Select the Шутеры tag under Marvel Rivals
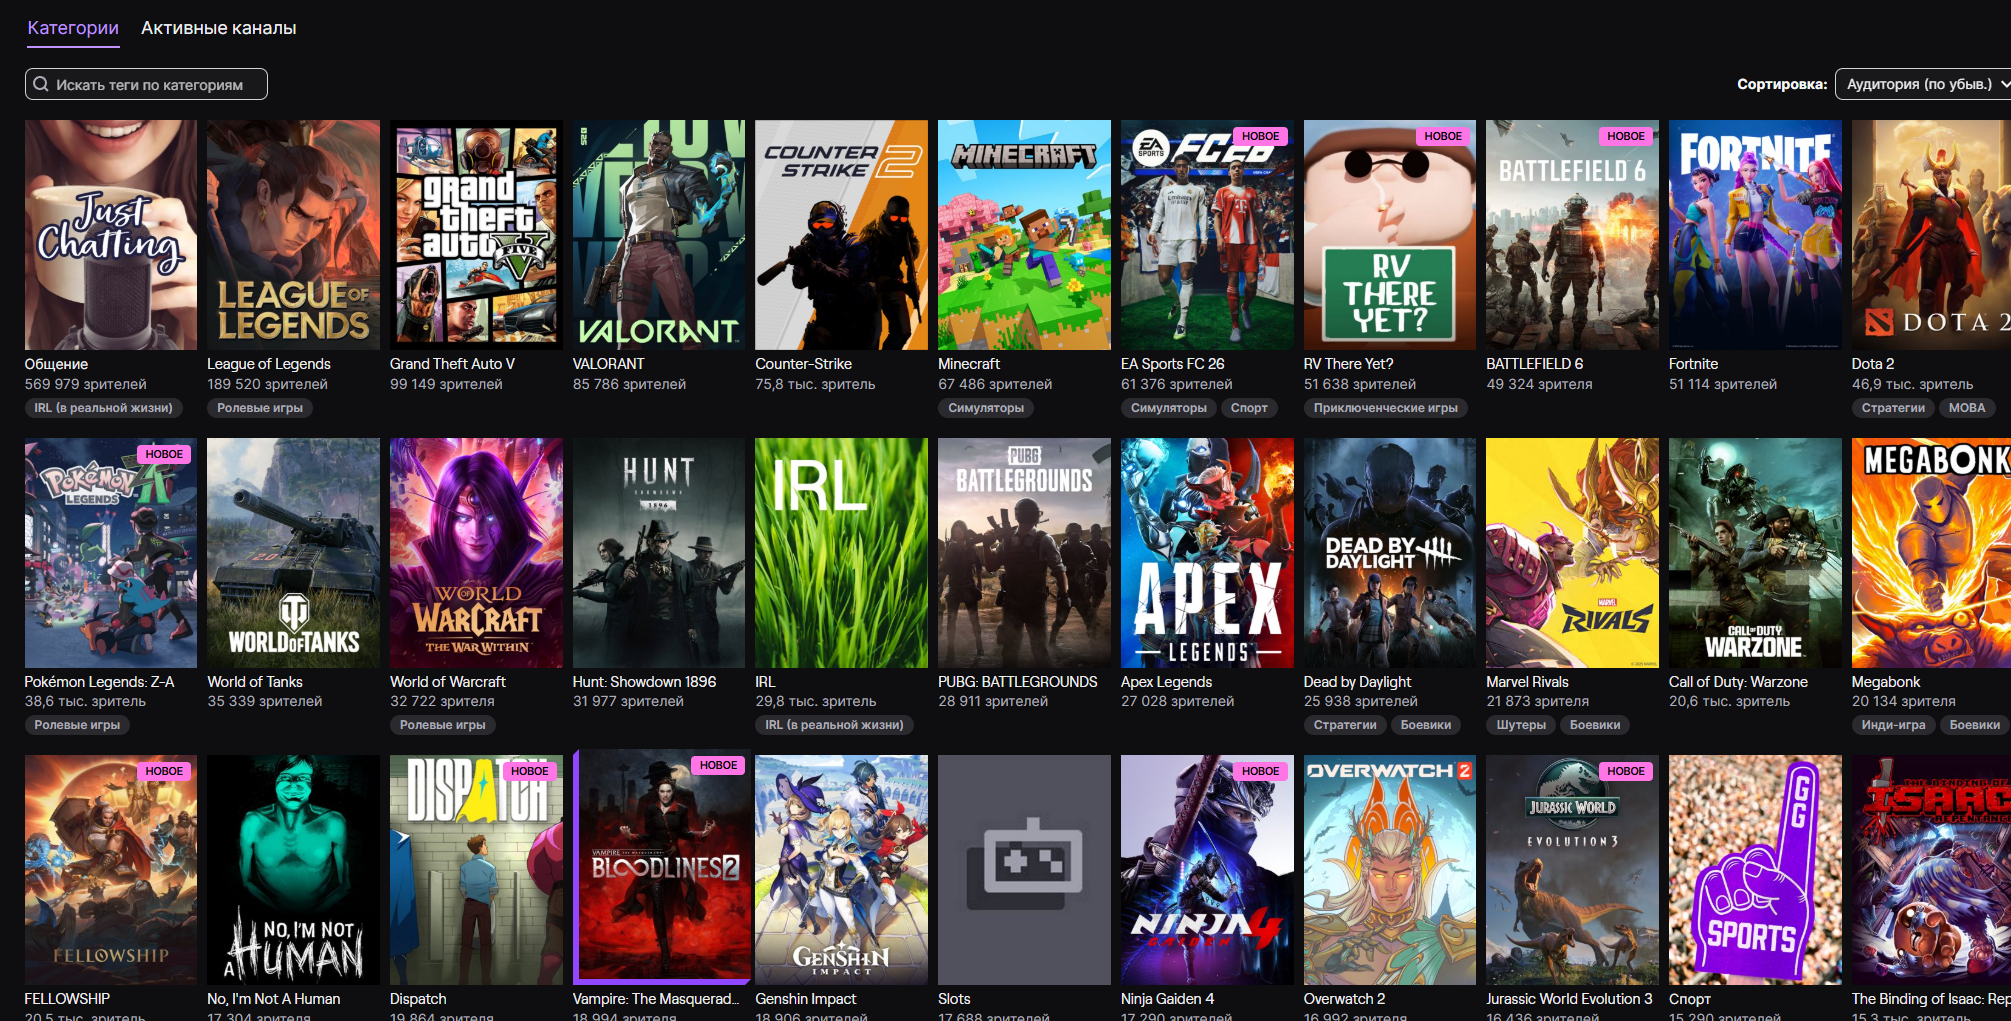The image size is (2011, 1021). click(x=1521, y=725)
